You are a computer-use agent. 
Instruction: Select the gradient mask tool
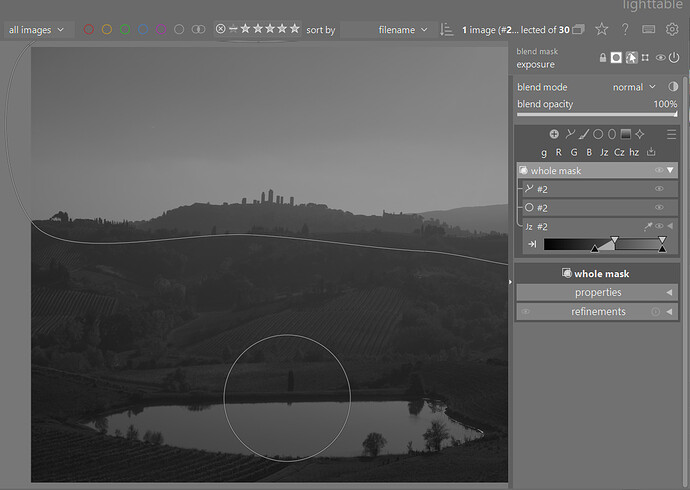(x=625, y=134)
